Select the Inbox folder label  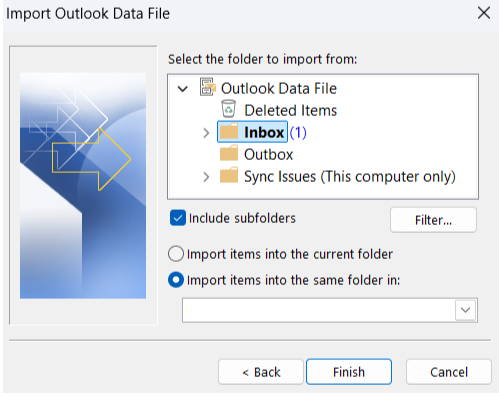click(264, 132)
